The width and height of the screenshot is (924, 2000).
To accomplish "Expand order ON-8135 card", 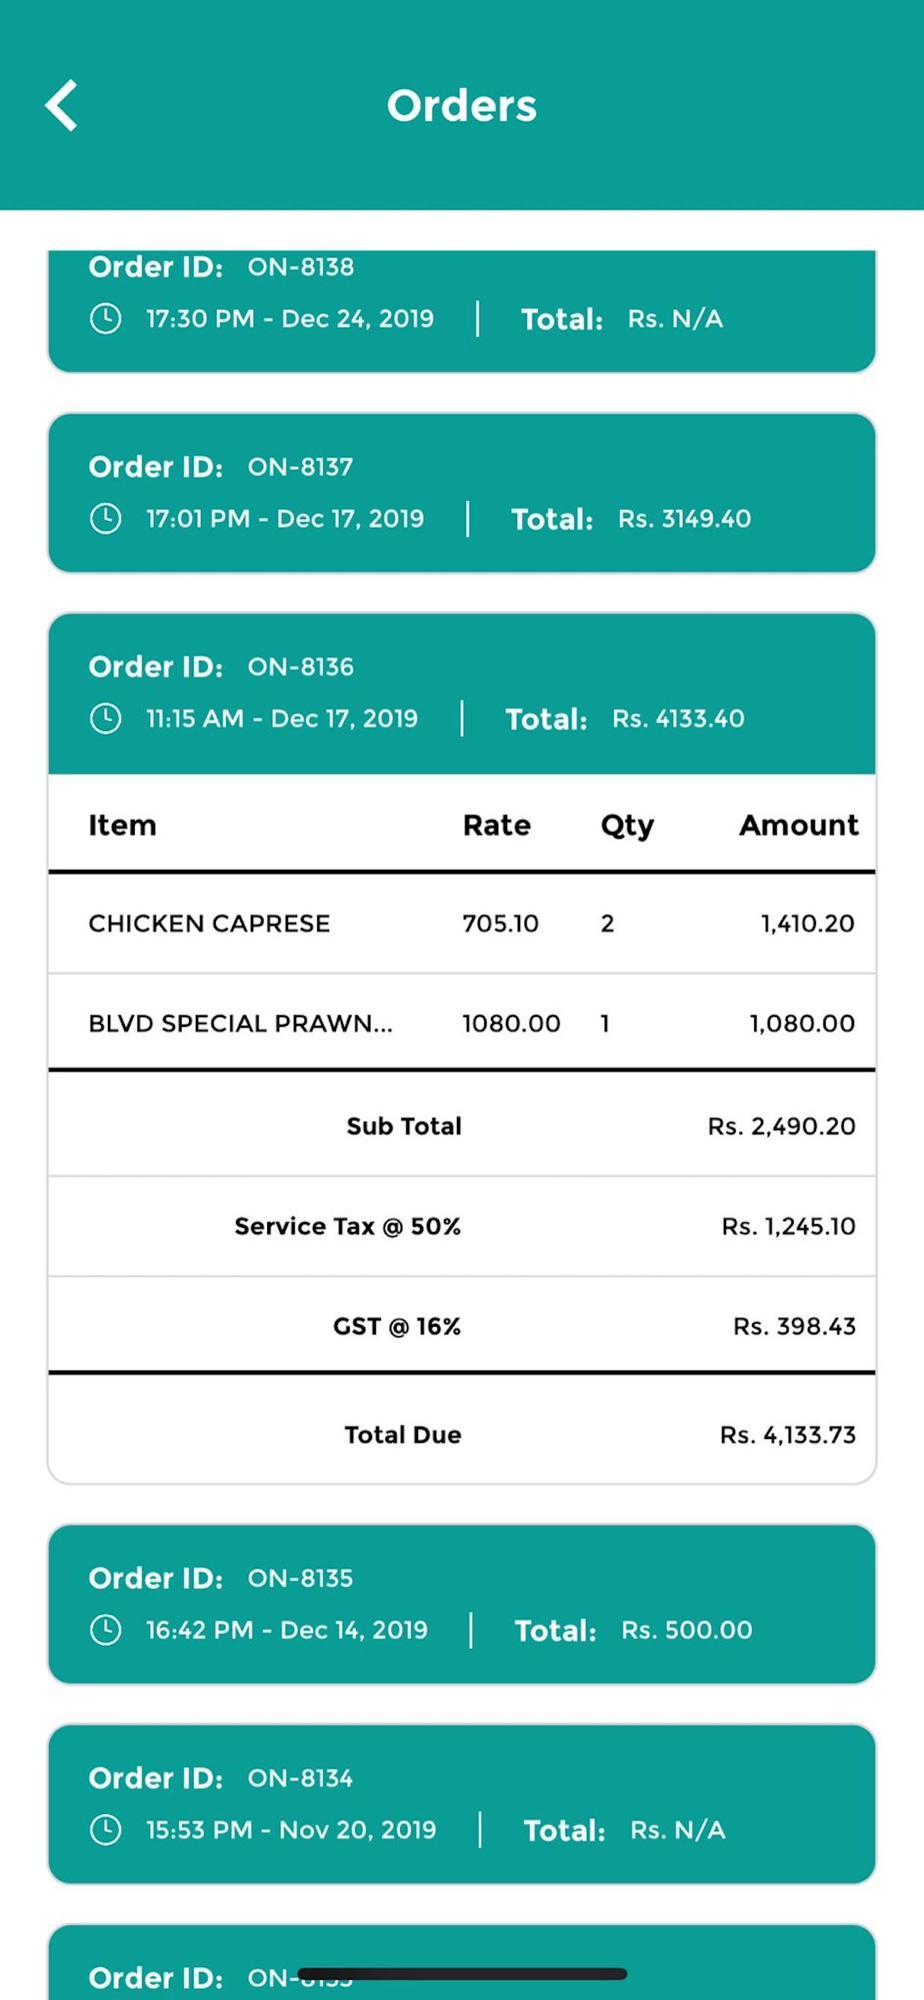I will [x=462, y=1604].
